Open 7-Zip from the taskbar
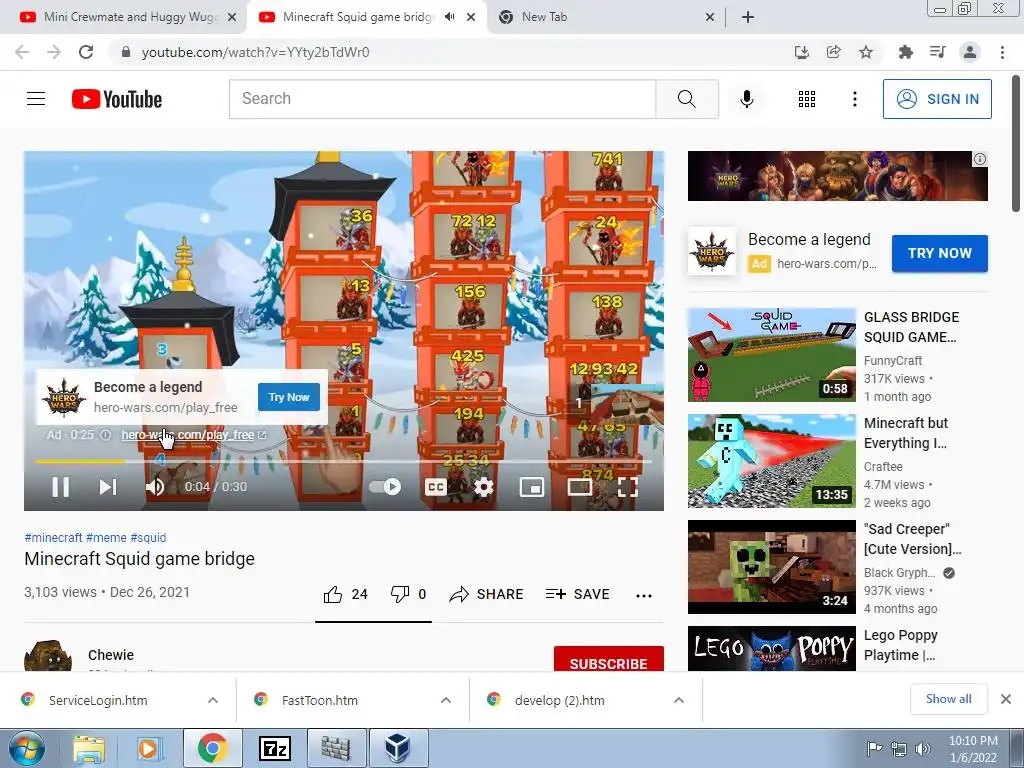Viewport: 1024px width, 768px height. (x=275, y=748)
